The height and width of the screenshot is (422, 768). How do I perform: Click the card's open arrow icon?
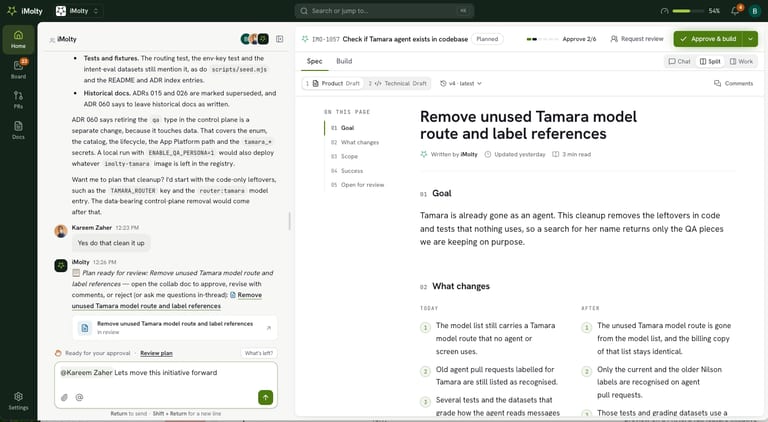[268, 328]
